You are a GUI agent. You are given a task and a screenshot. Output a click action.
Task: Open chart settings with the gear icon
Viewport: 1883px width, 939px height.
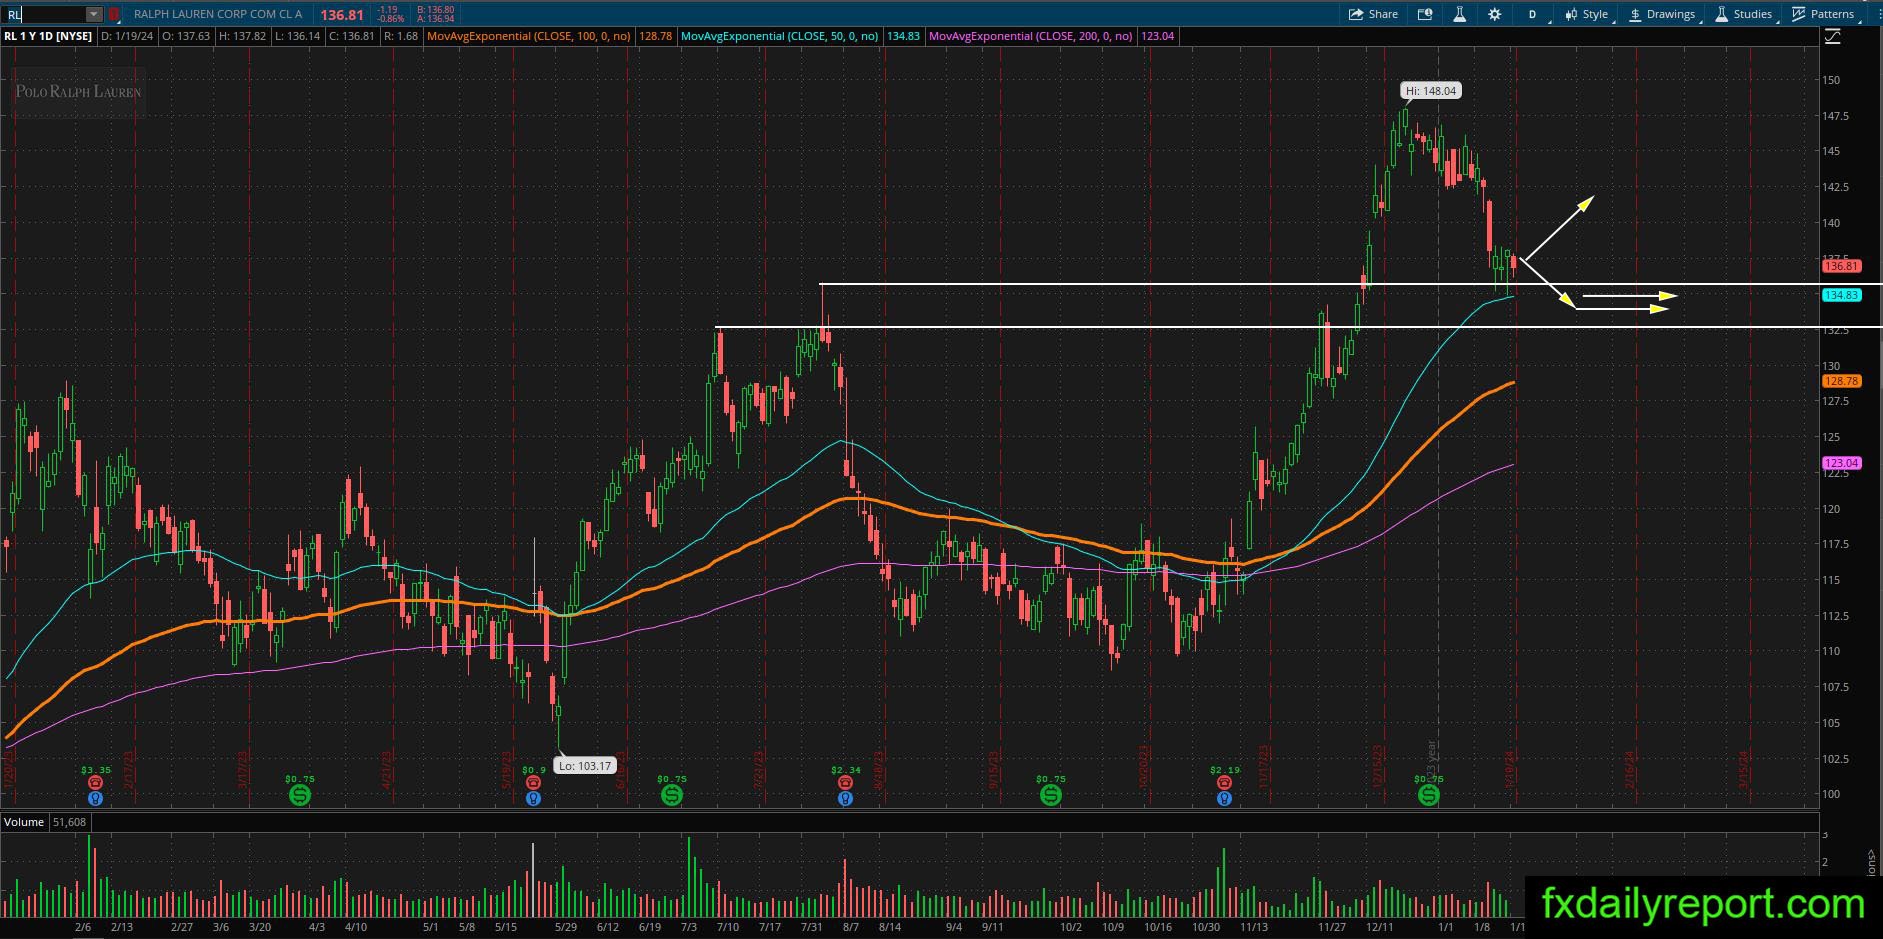(x=1495, y=14)
